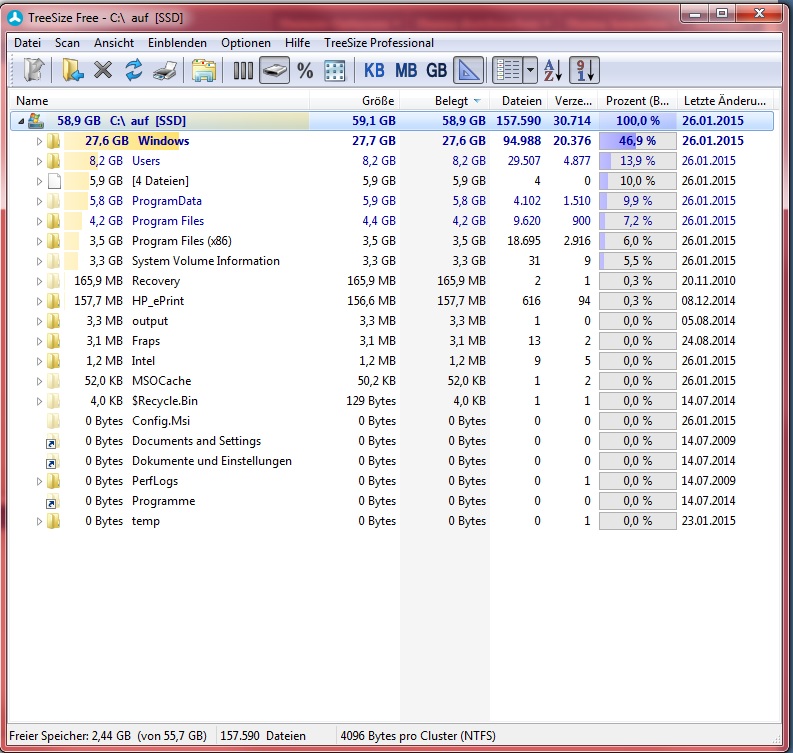Expand the Windows folder
The width and height of the screenshot is (793, 753).
tap(39, 141)
